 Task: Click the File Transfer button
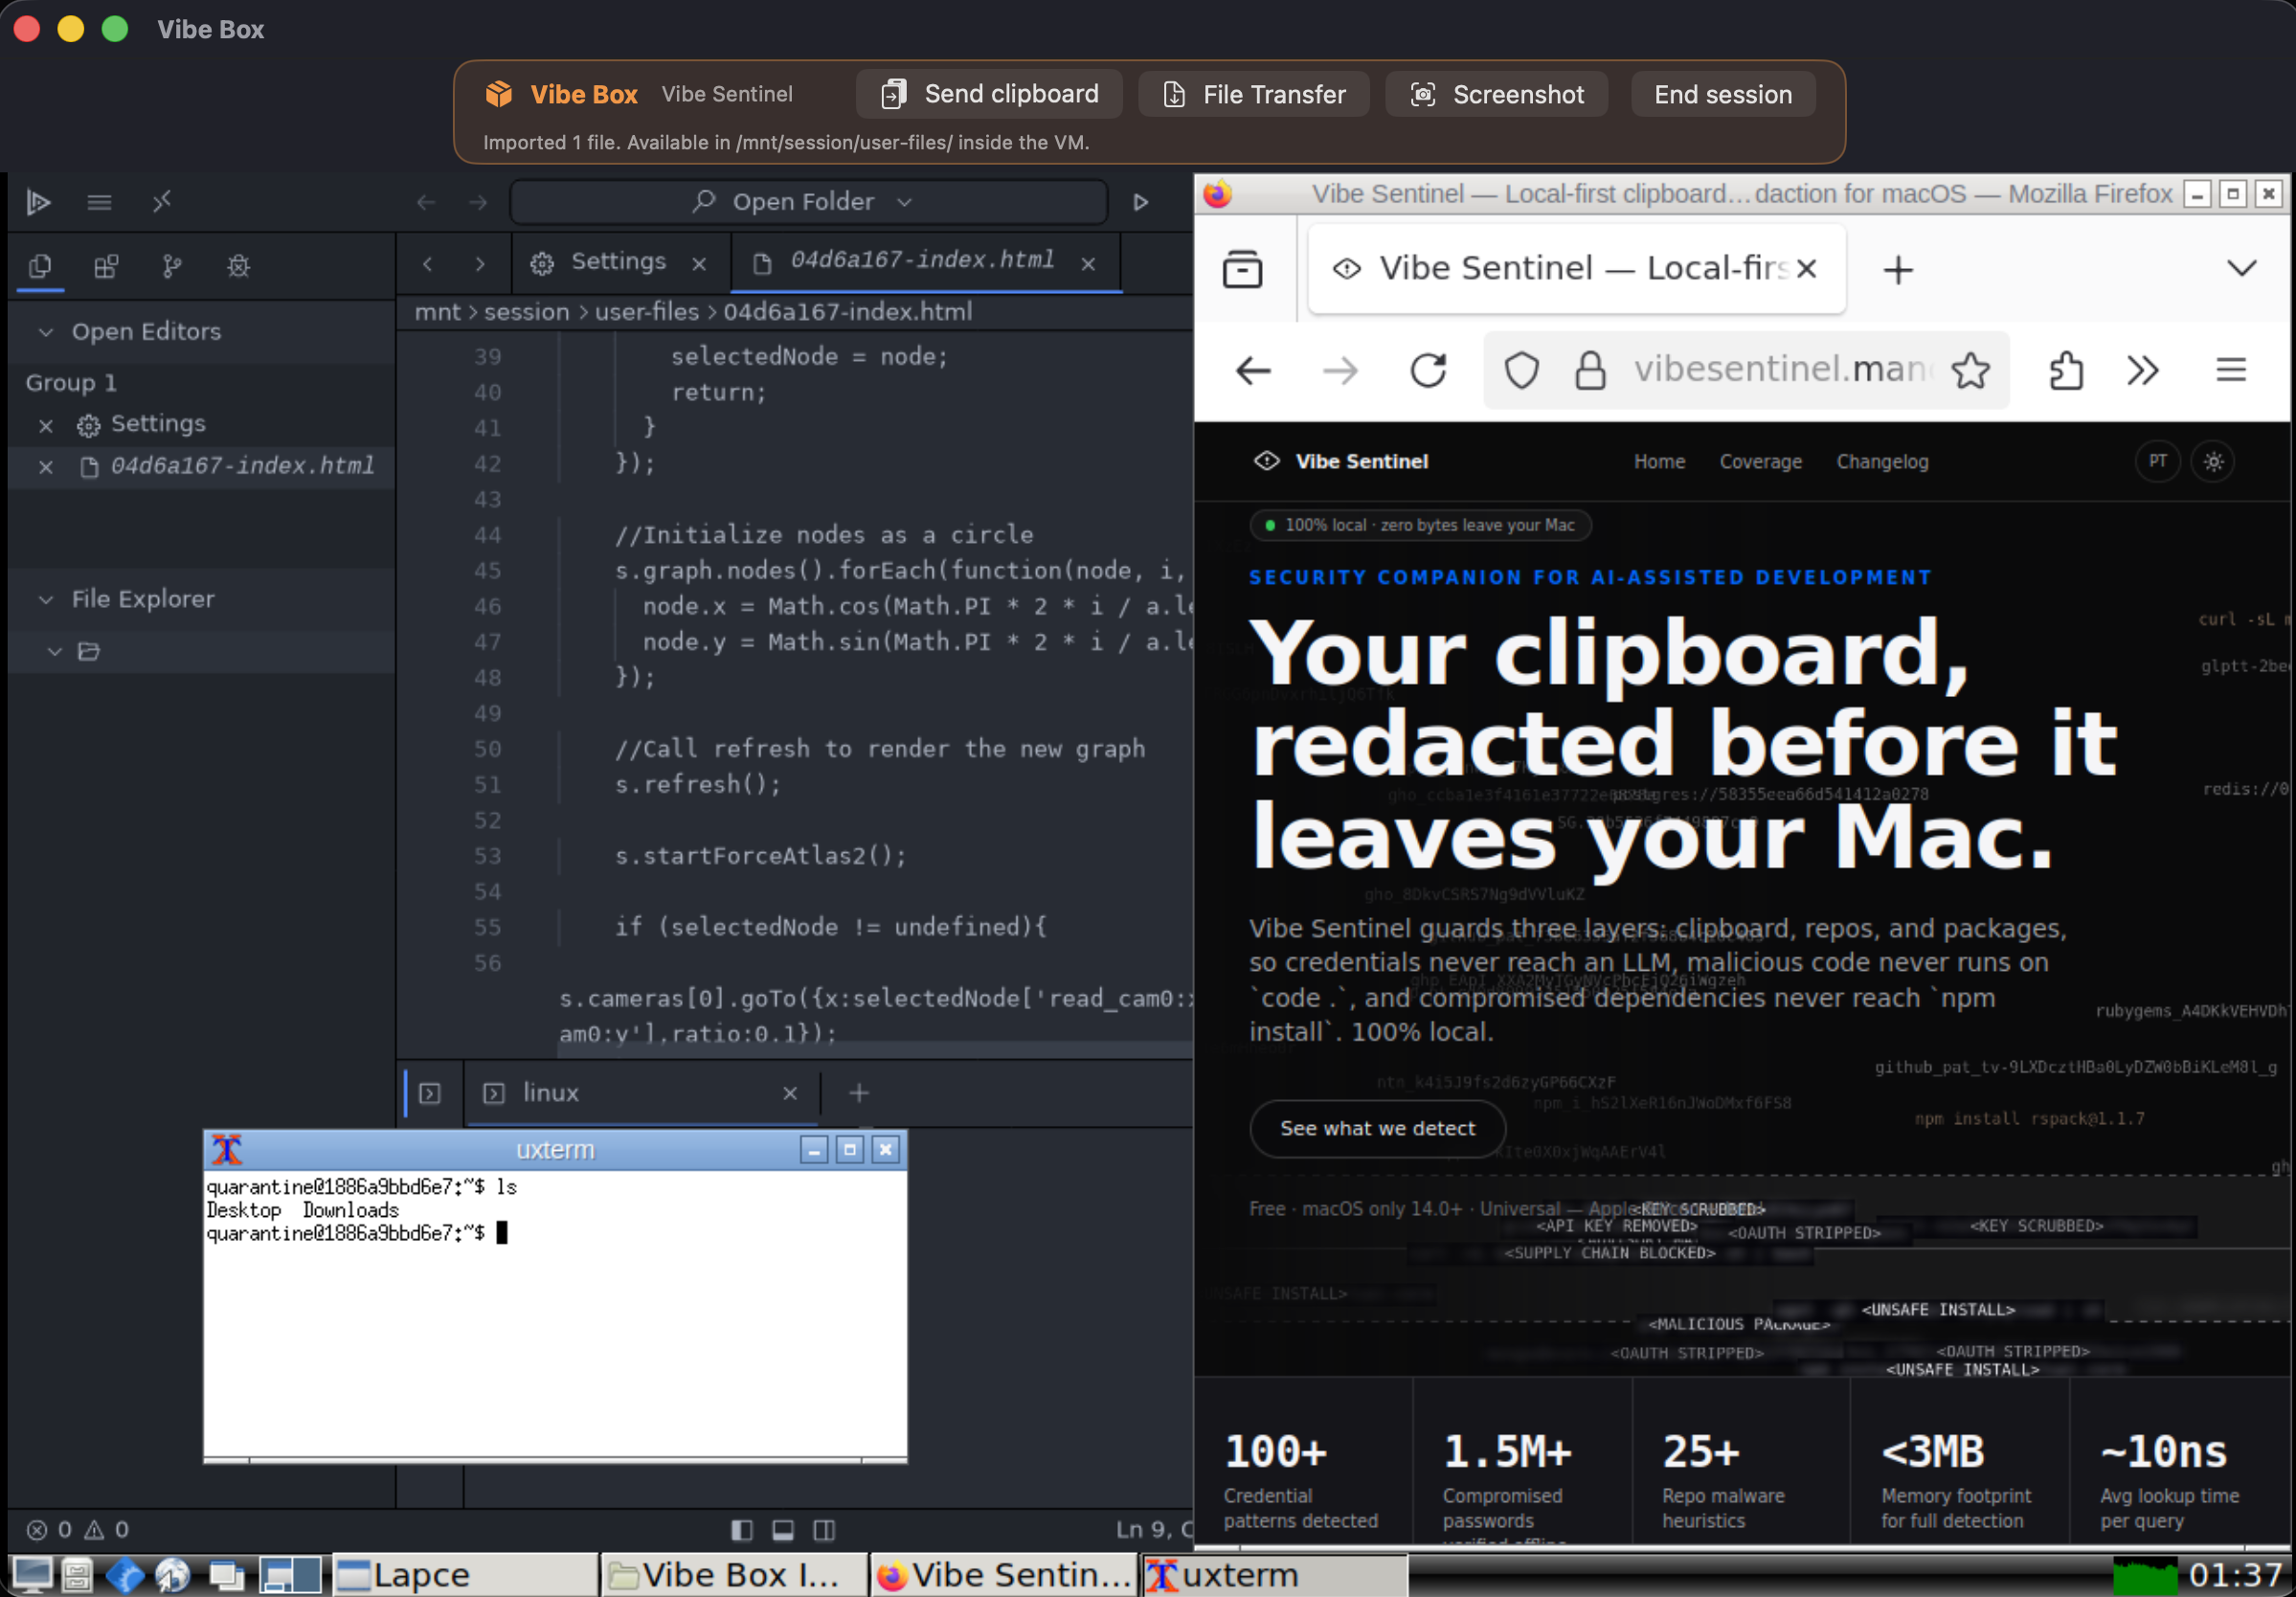click(1254, 94)
